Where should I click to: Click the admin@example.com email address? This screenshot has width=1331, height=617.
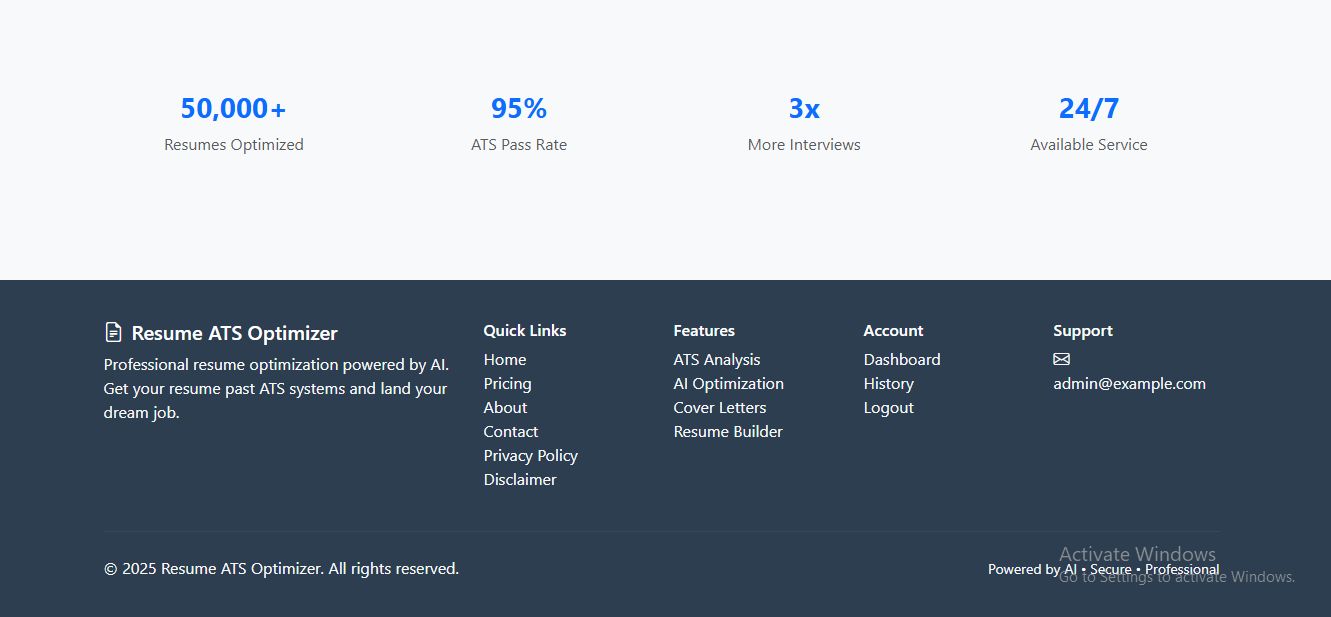[x=1129, y=383]
